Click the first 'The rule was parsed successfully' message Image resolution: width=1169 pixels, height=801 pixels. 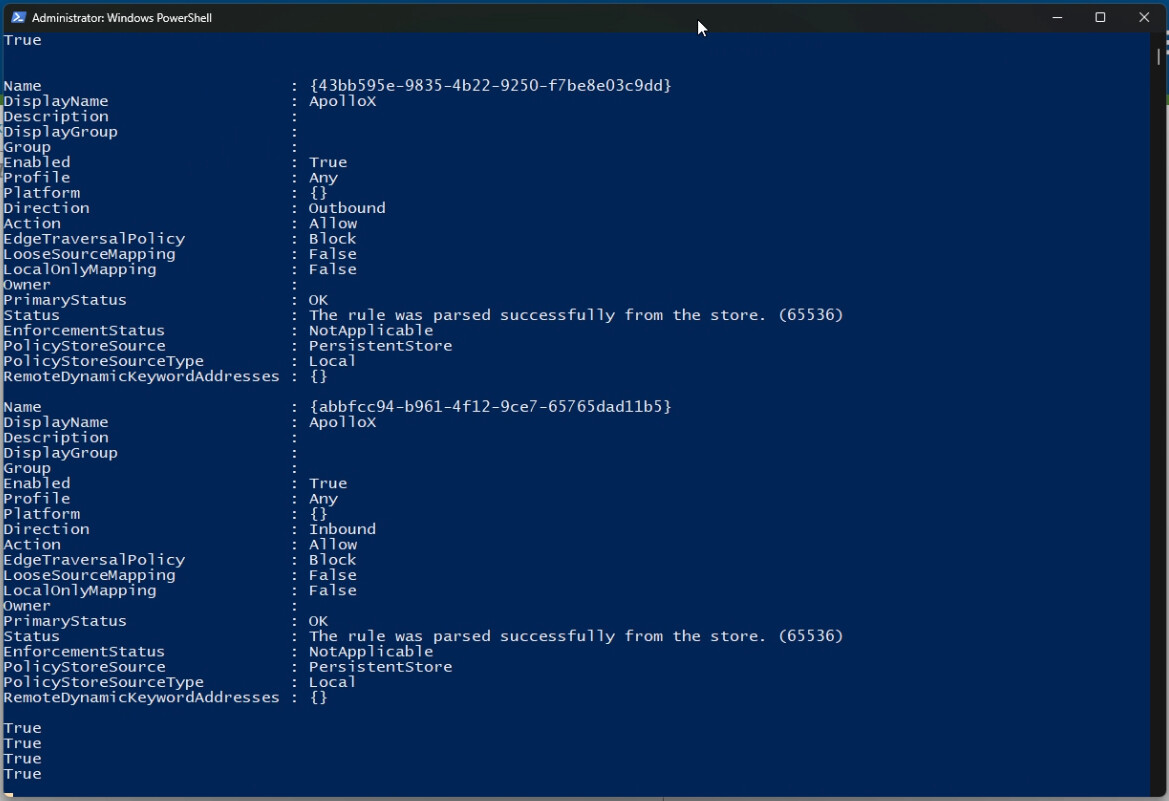point(576,315)
